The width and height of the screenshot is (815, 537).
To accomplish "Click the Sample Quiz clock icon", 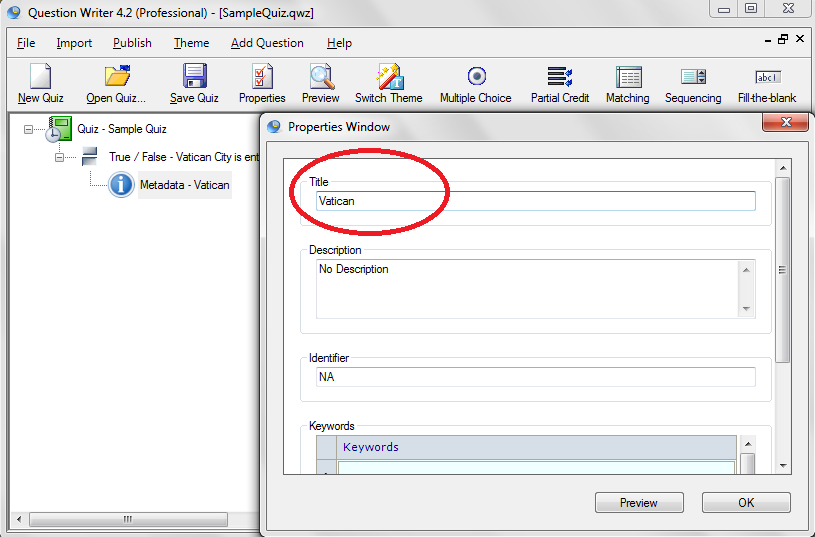I will pyautogui.click(x=59, y=129).
